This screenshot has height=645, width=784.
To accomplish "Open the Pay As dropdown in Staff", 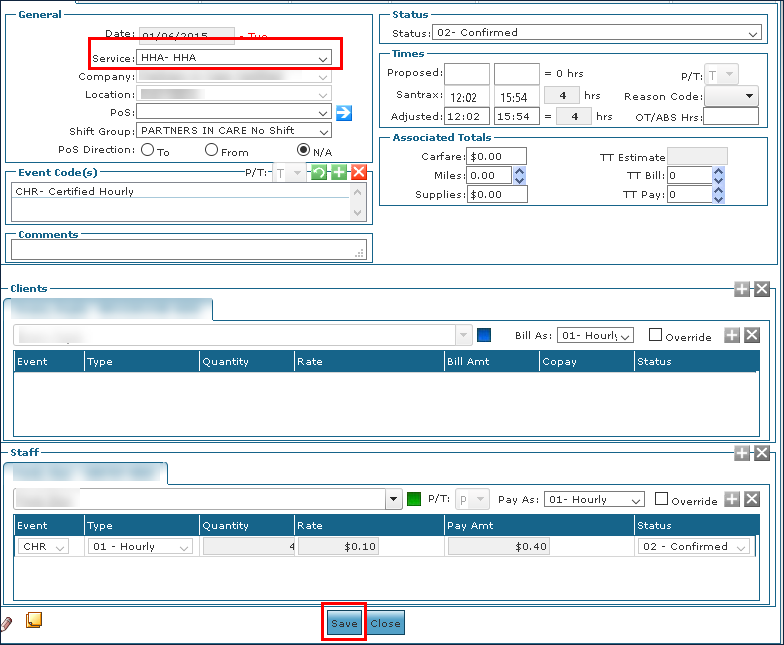I will 594,499.
